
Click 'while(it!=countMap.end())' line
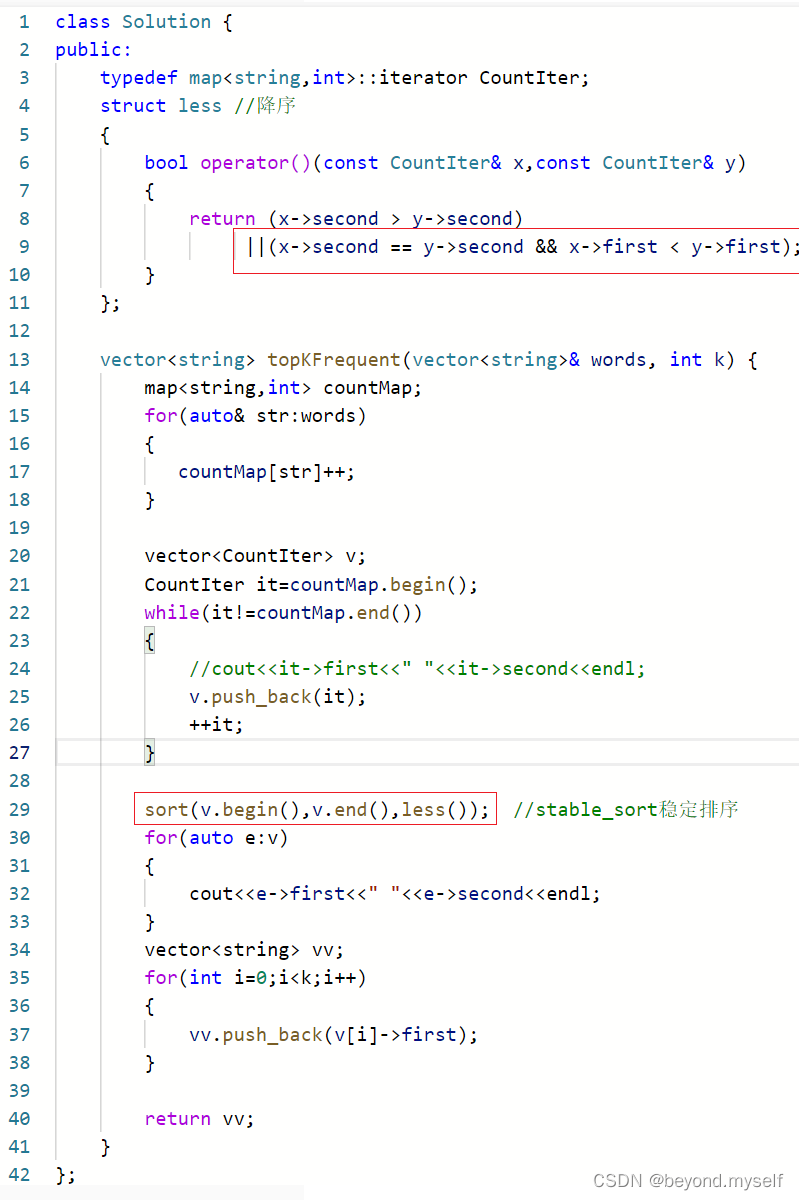pos(283,612)
